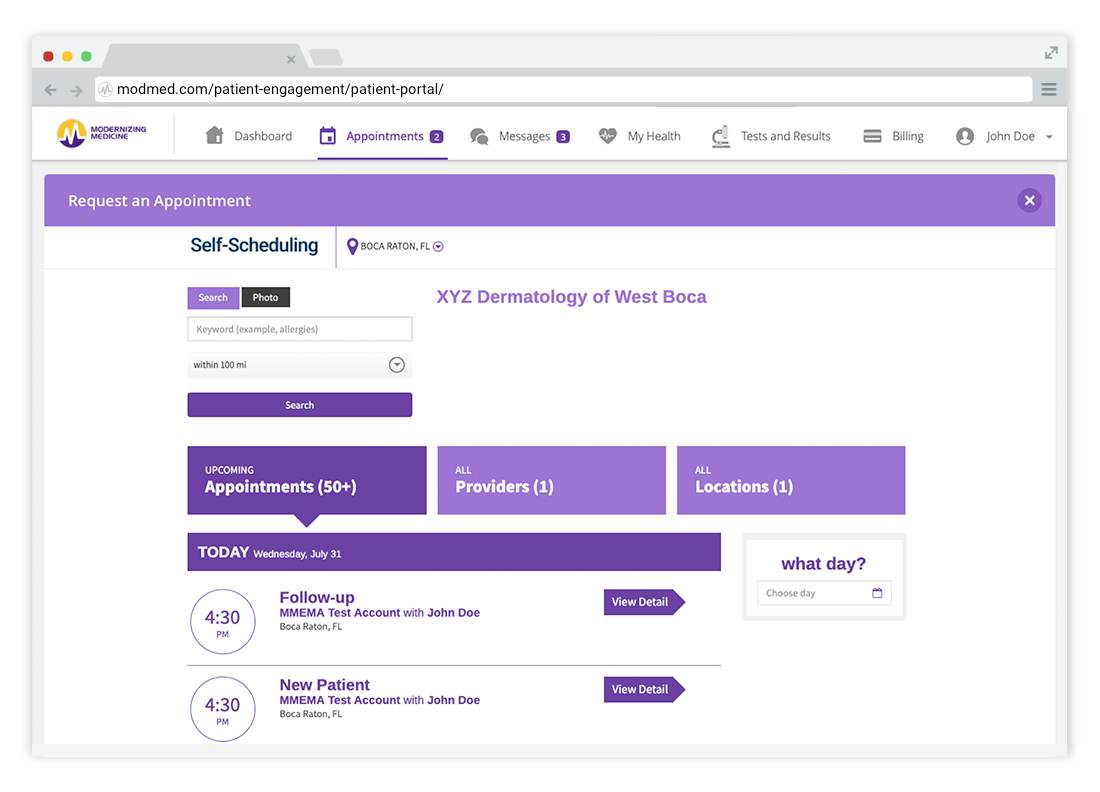The height and width of the screenshot is (792, 1100).
Task: Click the Dashboard house icon
Action: [x=214, y=136]
